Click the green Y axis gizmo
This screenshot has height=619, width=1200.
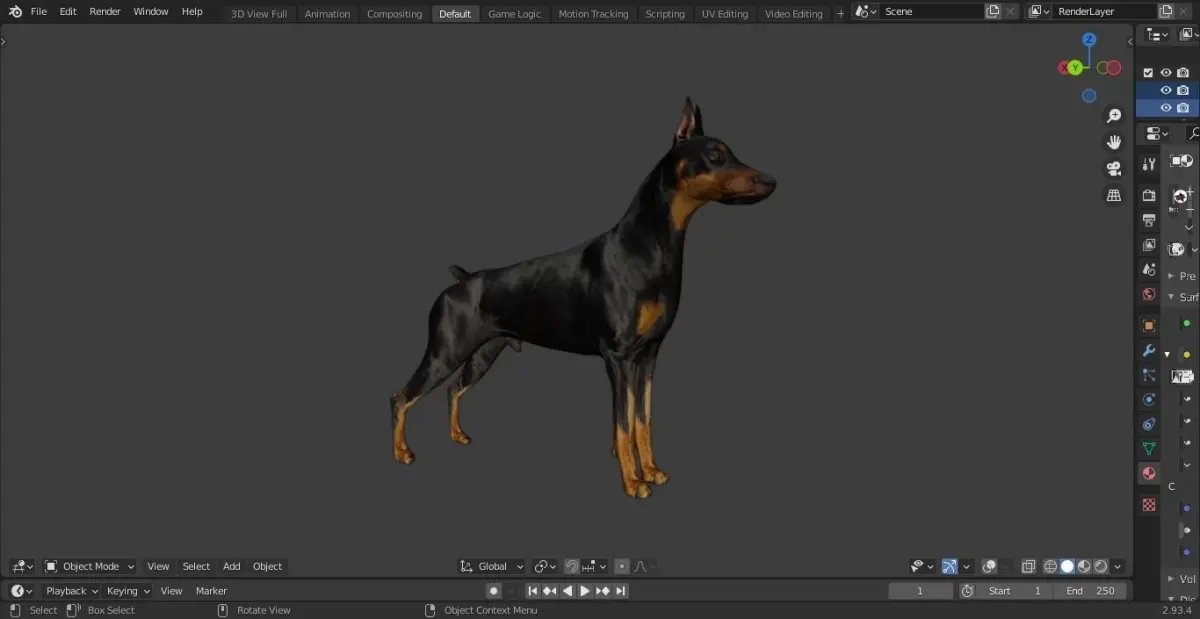click(x=1075, y=67)
